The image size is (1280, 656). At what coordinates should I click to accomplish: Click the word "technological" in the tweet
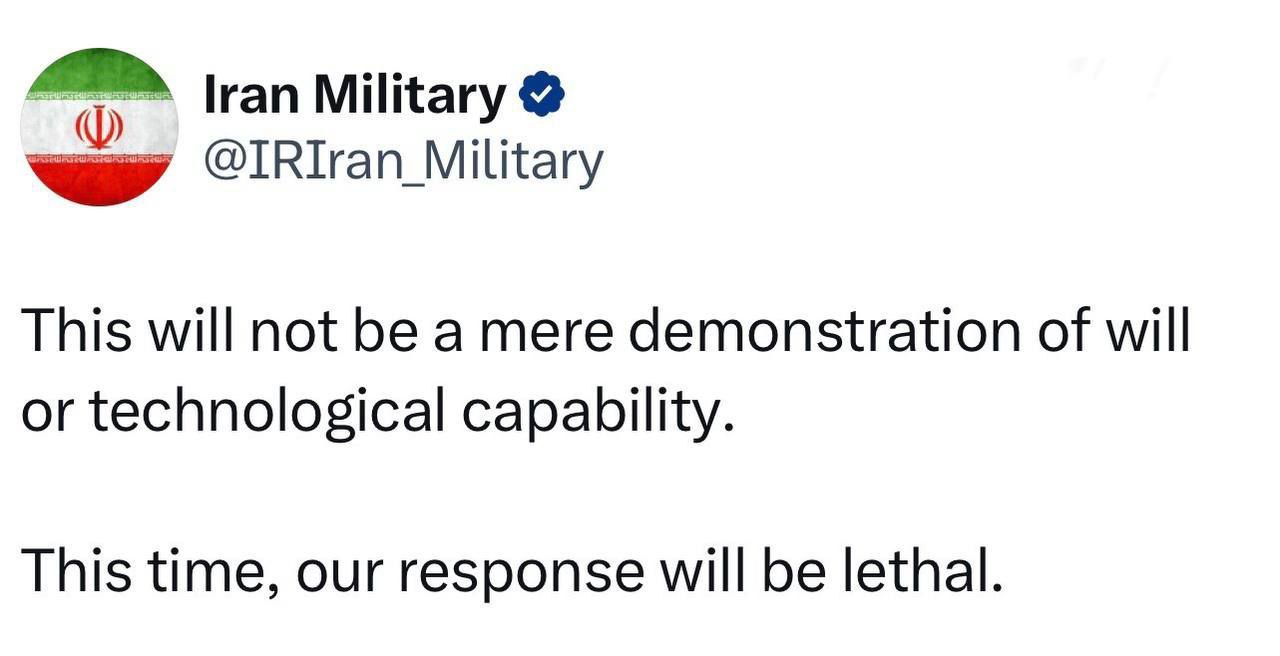click(x=267, y=412)
